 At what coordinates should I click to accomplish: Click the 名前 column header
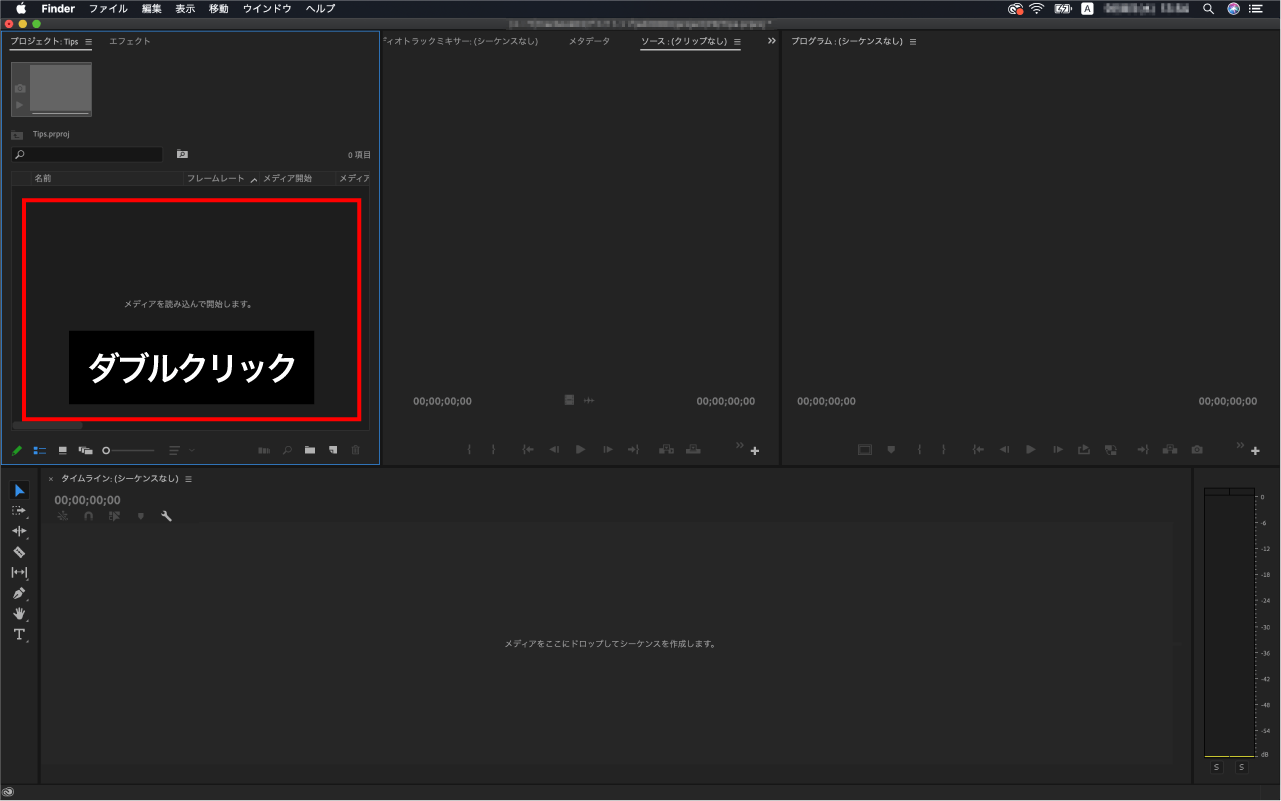click(43, 178)
